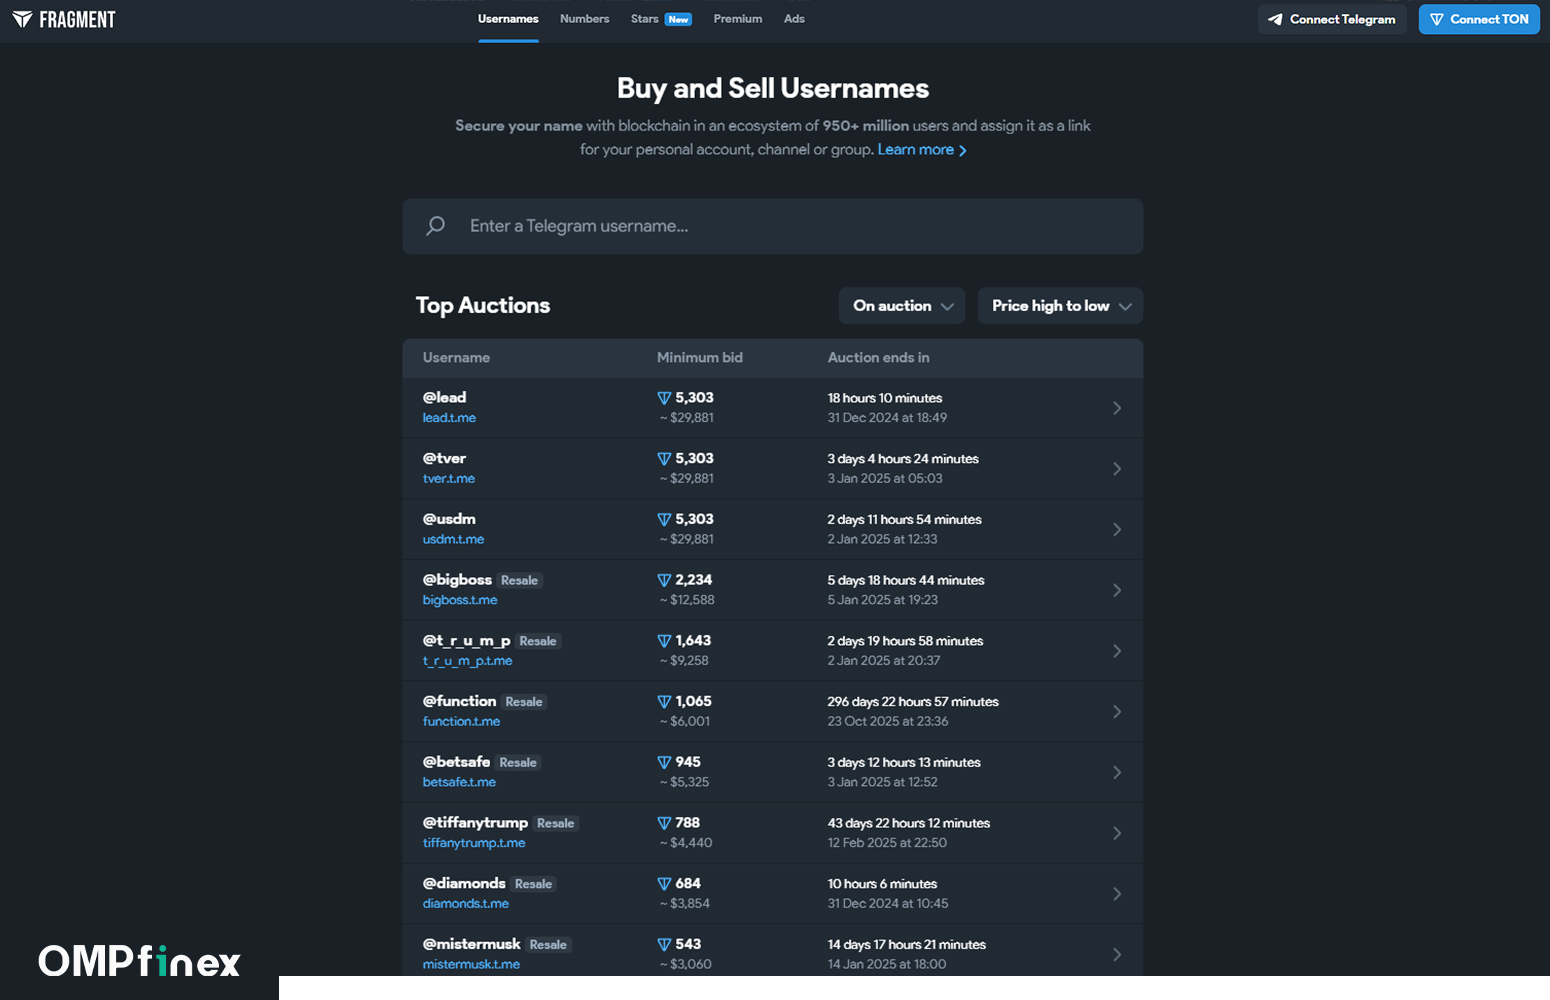Image resolution: width=1550 pixels, height=1000 pixels.
Task: Switch to the Numbers tab
Action: coord(585,19)
